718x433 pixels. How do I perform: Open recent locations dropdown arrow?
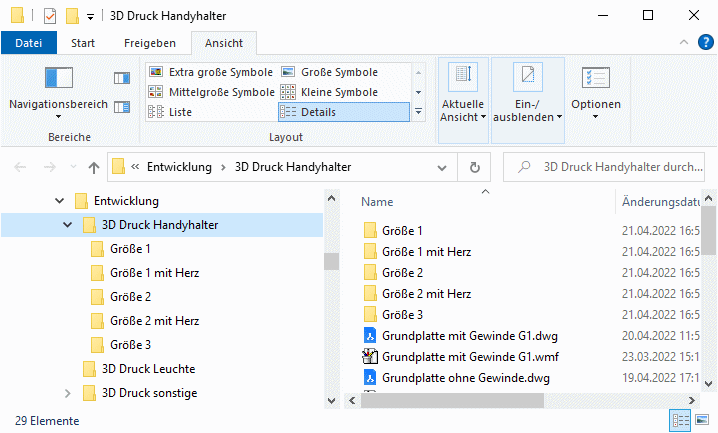73,167
